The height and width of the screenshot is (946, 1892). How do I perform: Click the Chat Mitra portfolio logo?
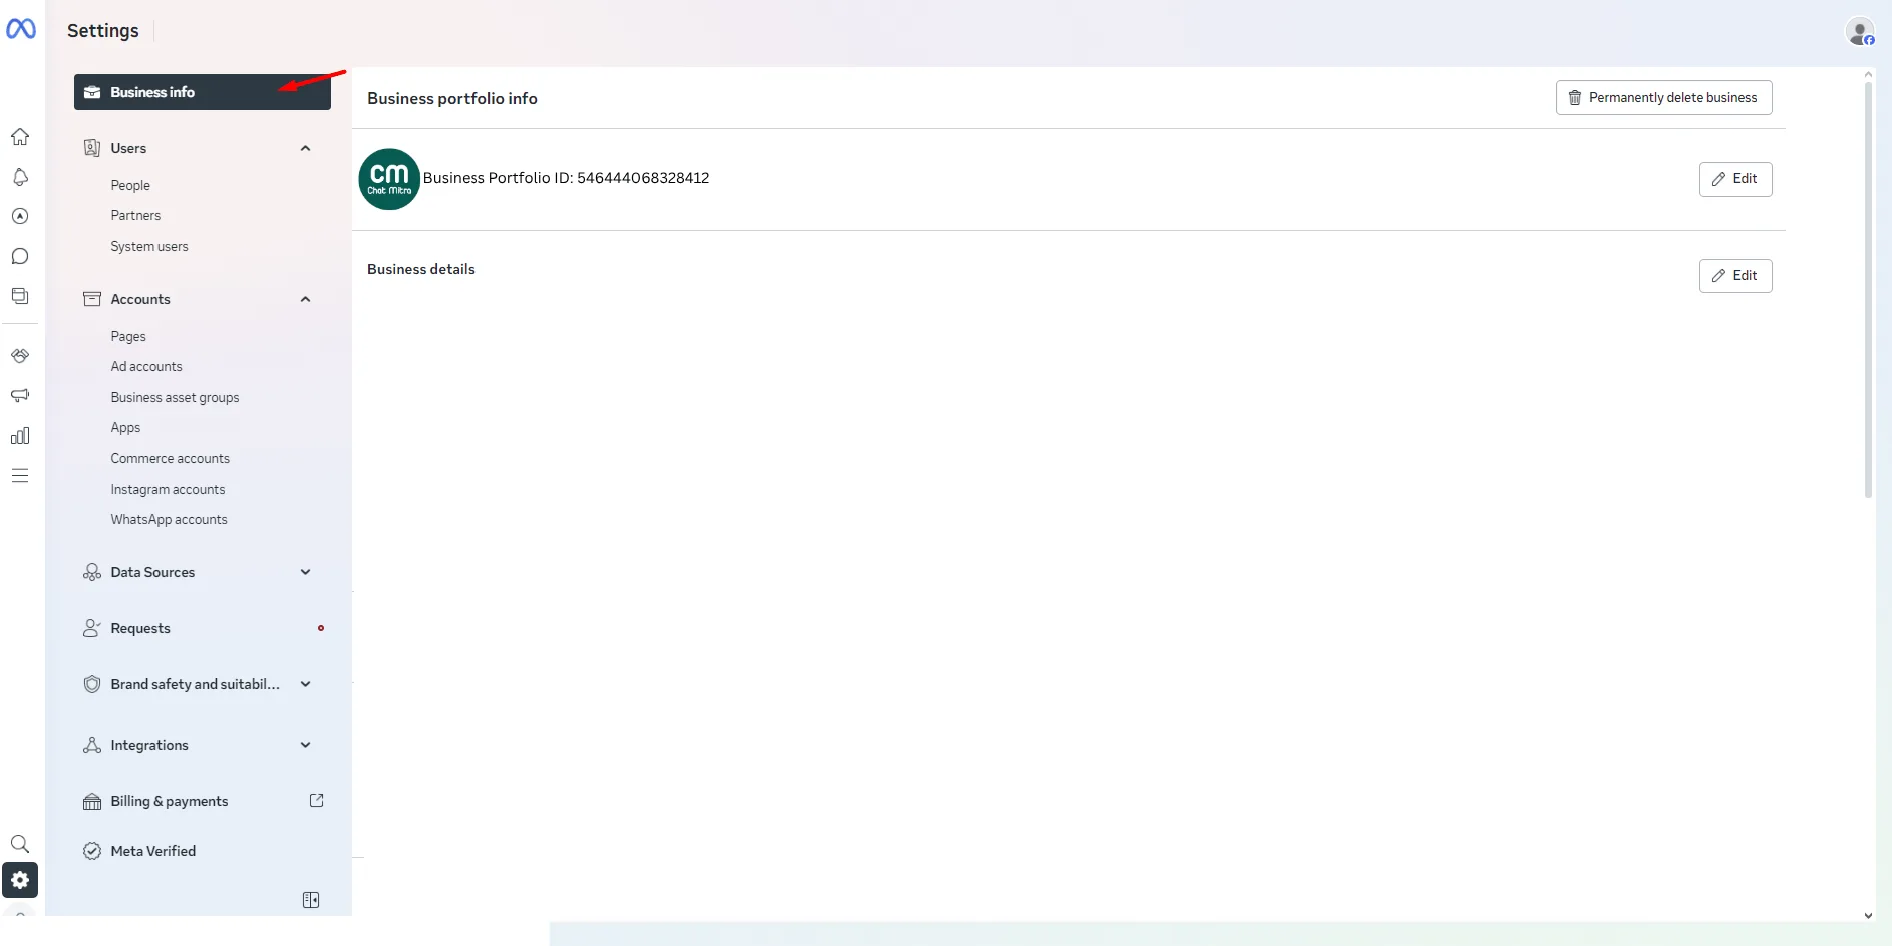coord(389,179)
